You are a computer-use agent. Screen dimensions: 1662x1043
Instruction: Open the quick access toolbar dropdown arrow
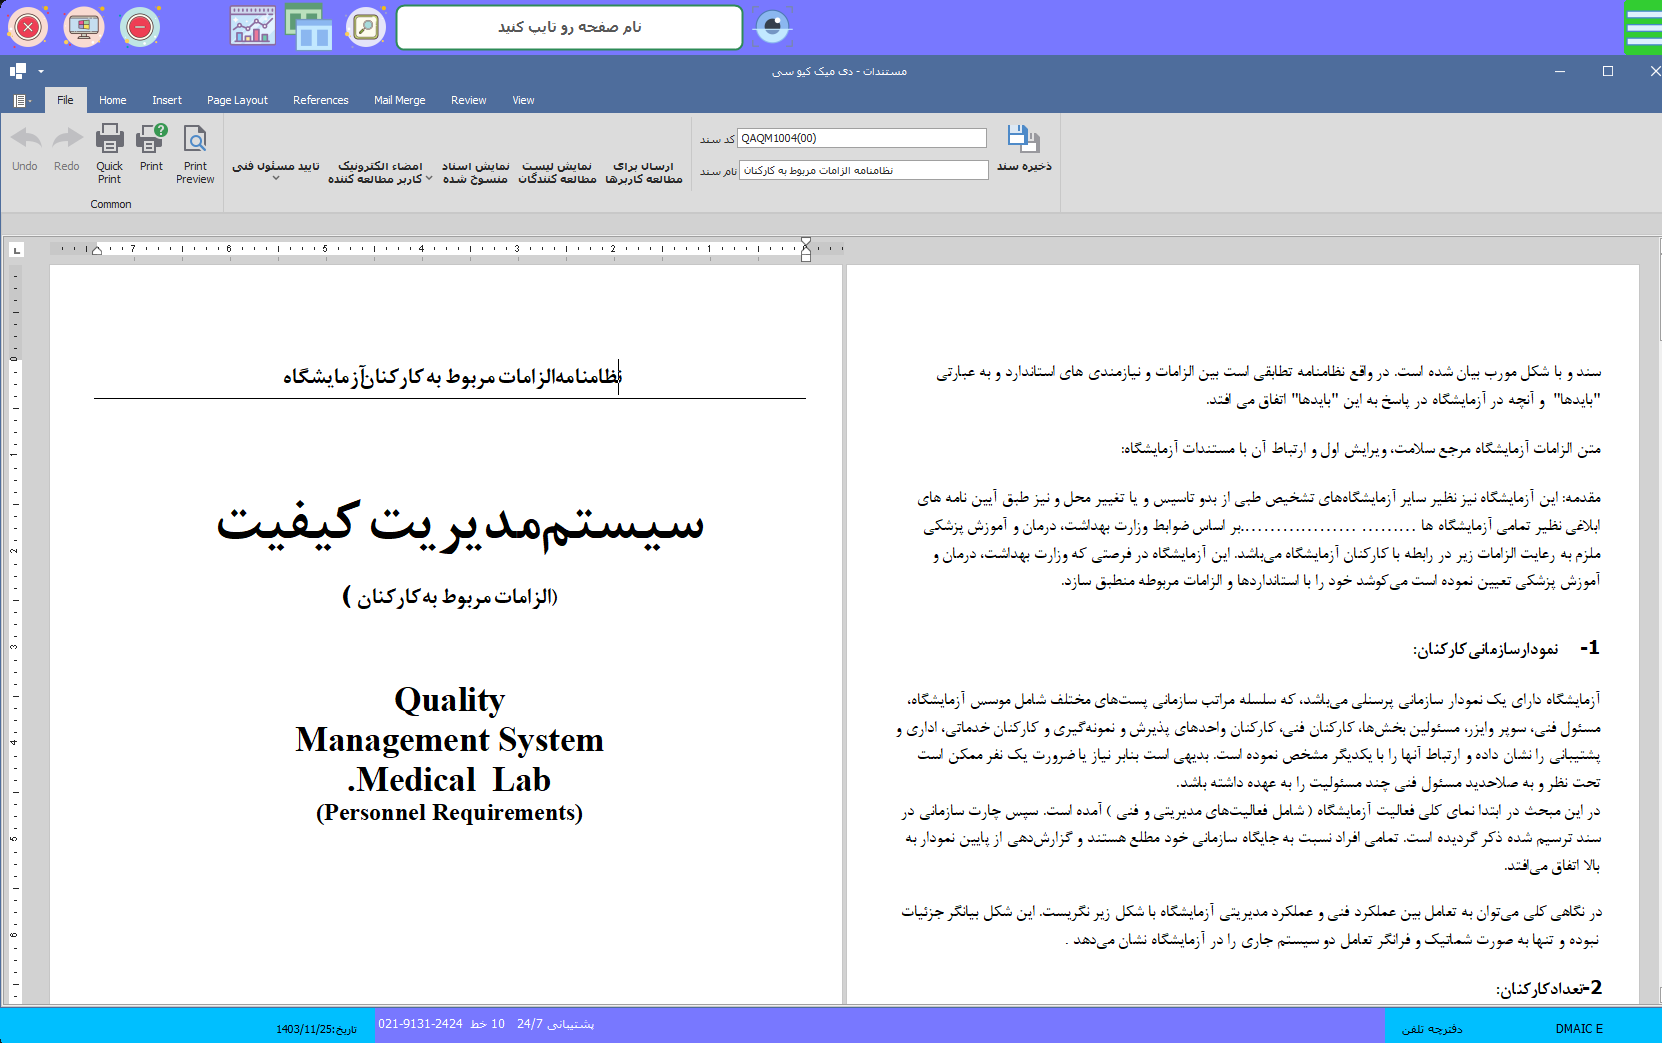click(x=41, y=71)
